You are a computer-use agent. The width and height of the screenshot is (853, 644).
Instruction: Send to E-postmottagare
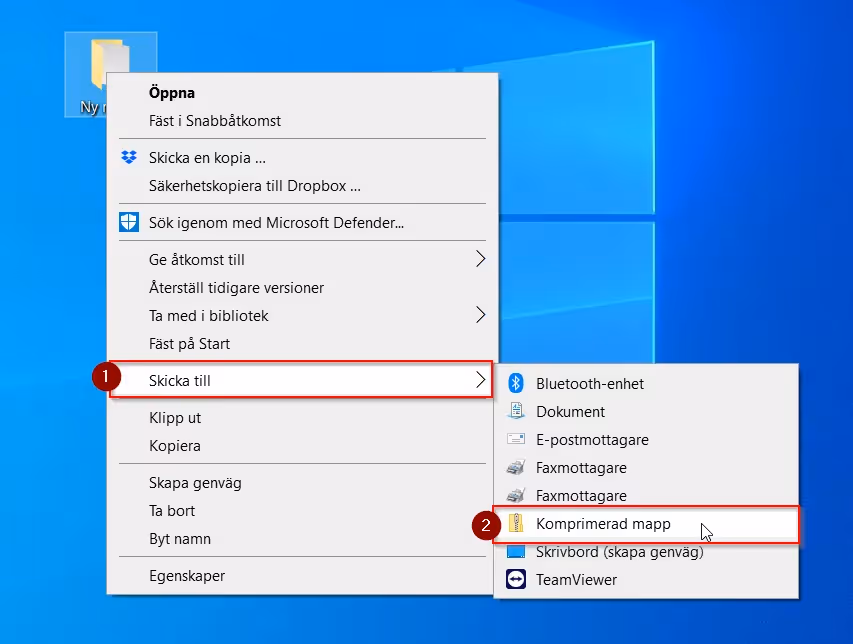click(x=646, y=439)
